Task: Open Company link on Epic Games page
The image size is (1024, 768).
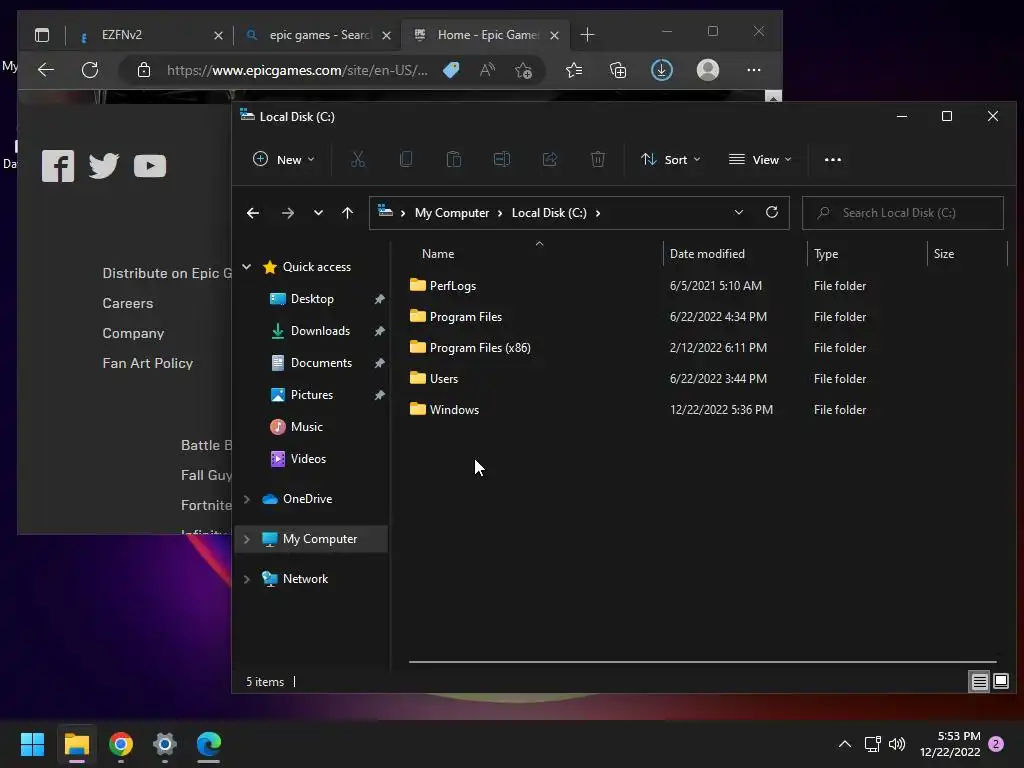Action: tap(133, 333)
